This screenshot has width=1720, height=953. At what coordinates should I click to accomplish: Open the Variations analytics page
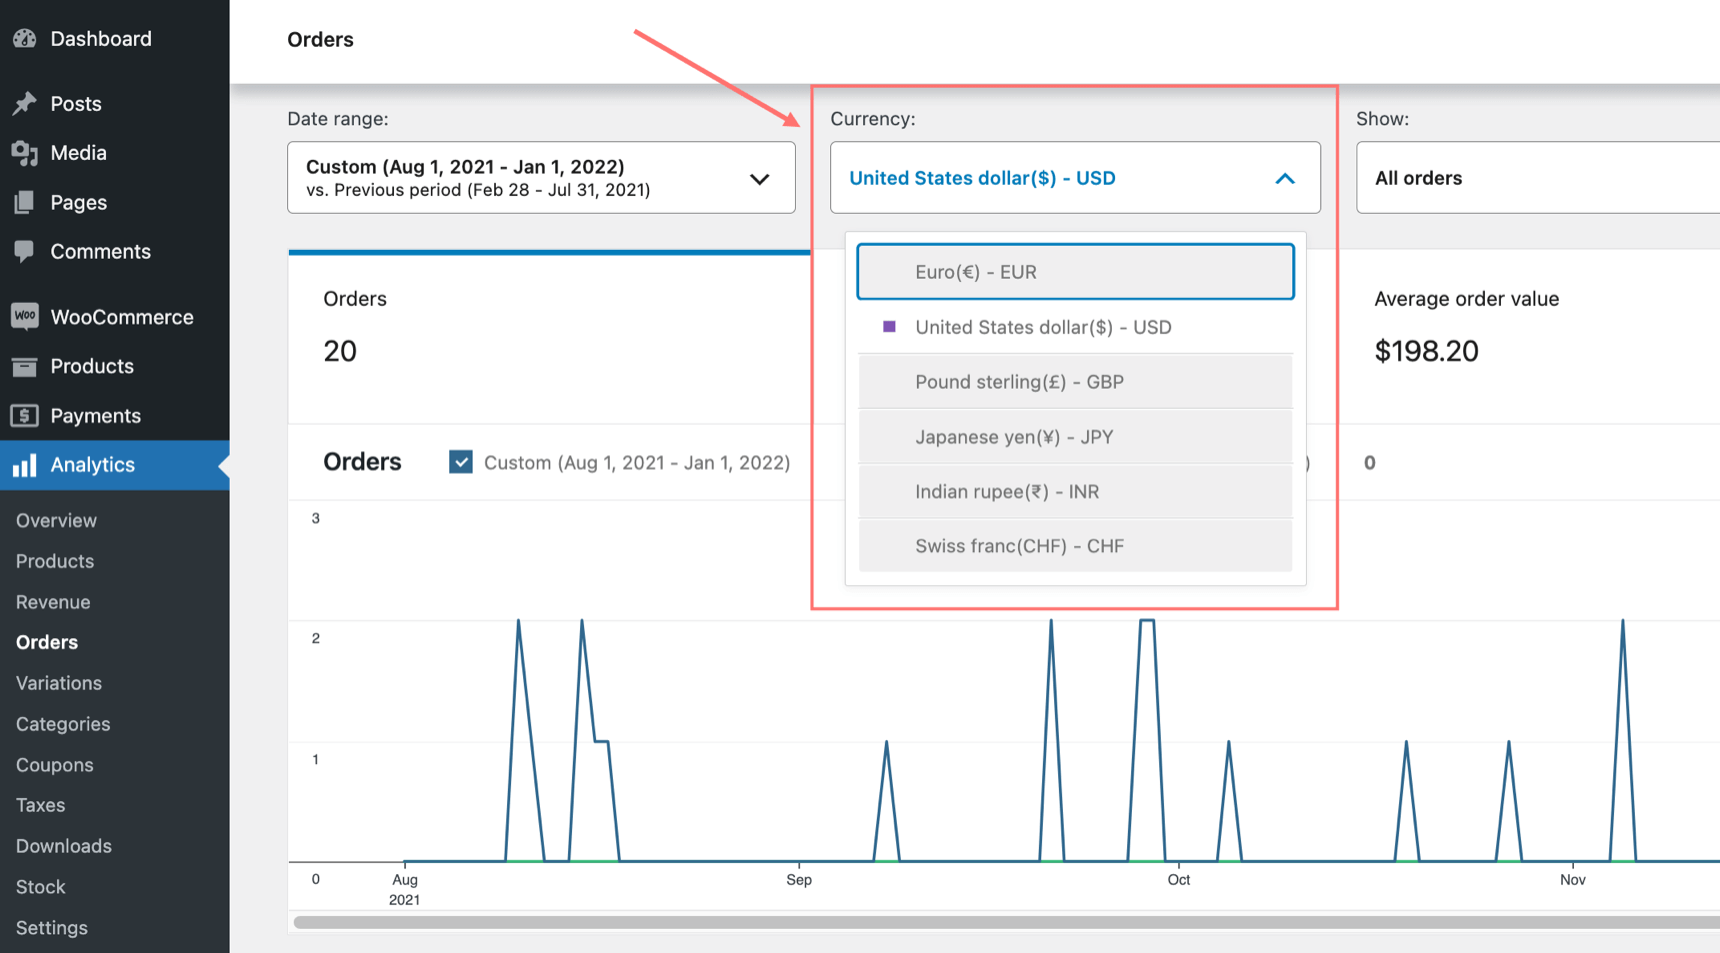[58, 683]
